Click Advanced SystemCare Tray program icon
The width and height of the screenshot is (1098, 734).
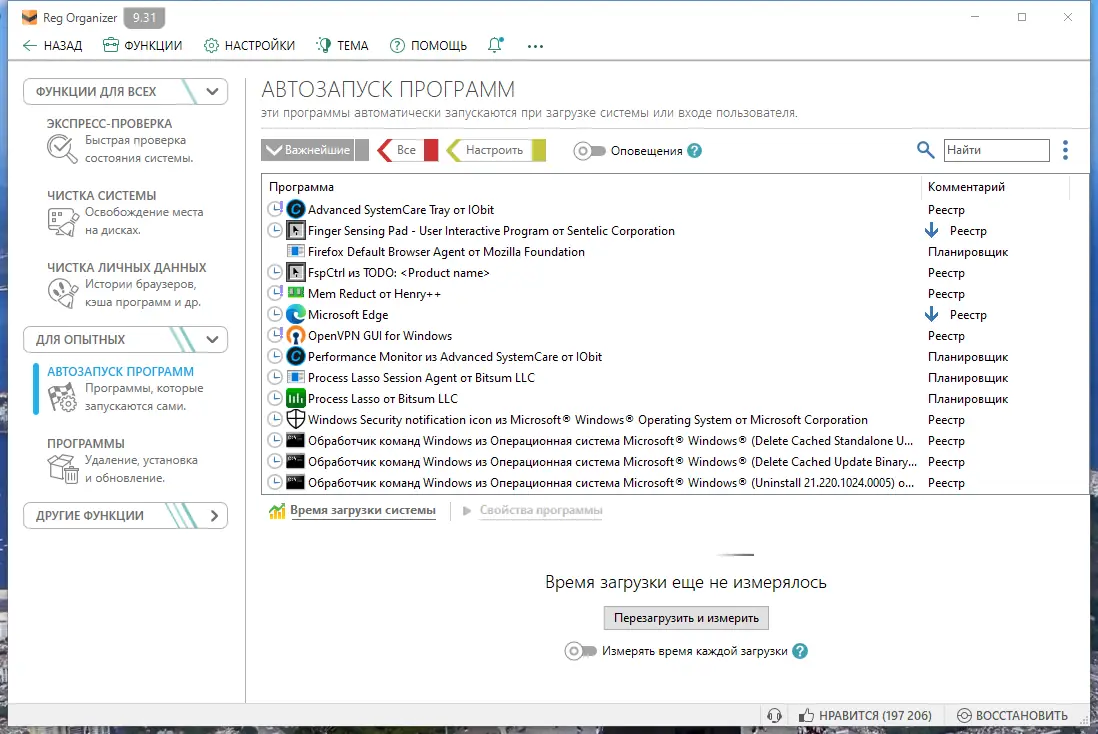[x=296, y=209]
